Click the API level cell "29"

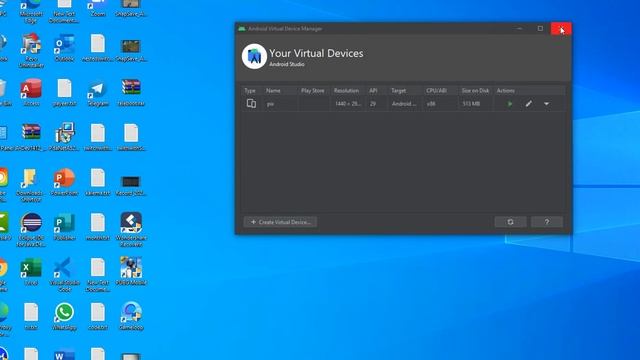373,104
